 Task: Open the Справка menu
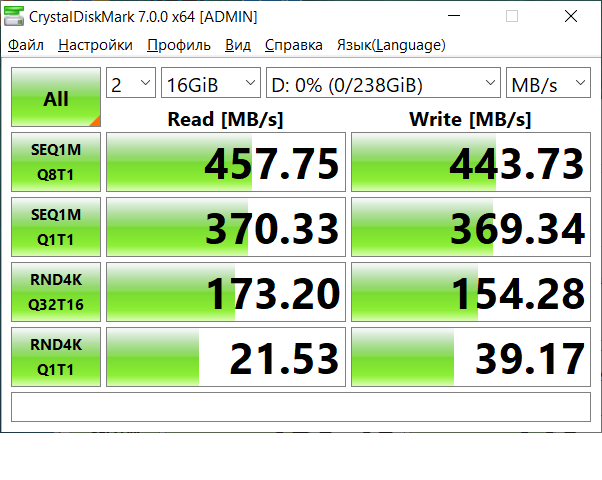click(x=293, y=45)
